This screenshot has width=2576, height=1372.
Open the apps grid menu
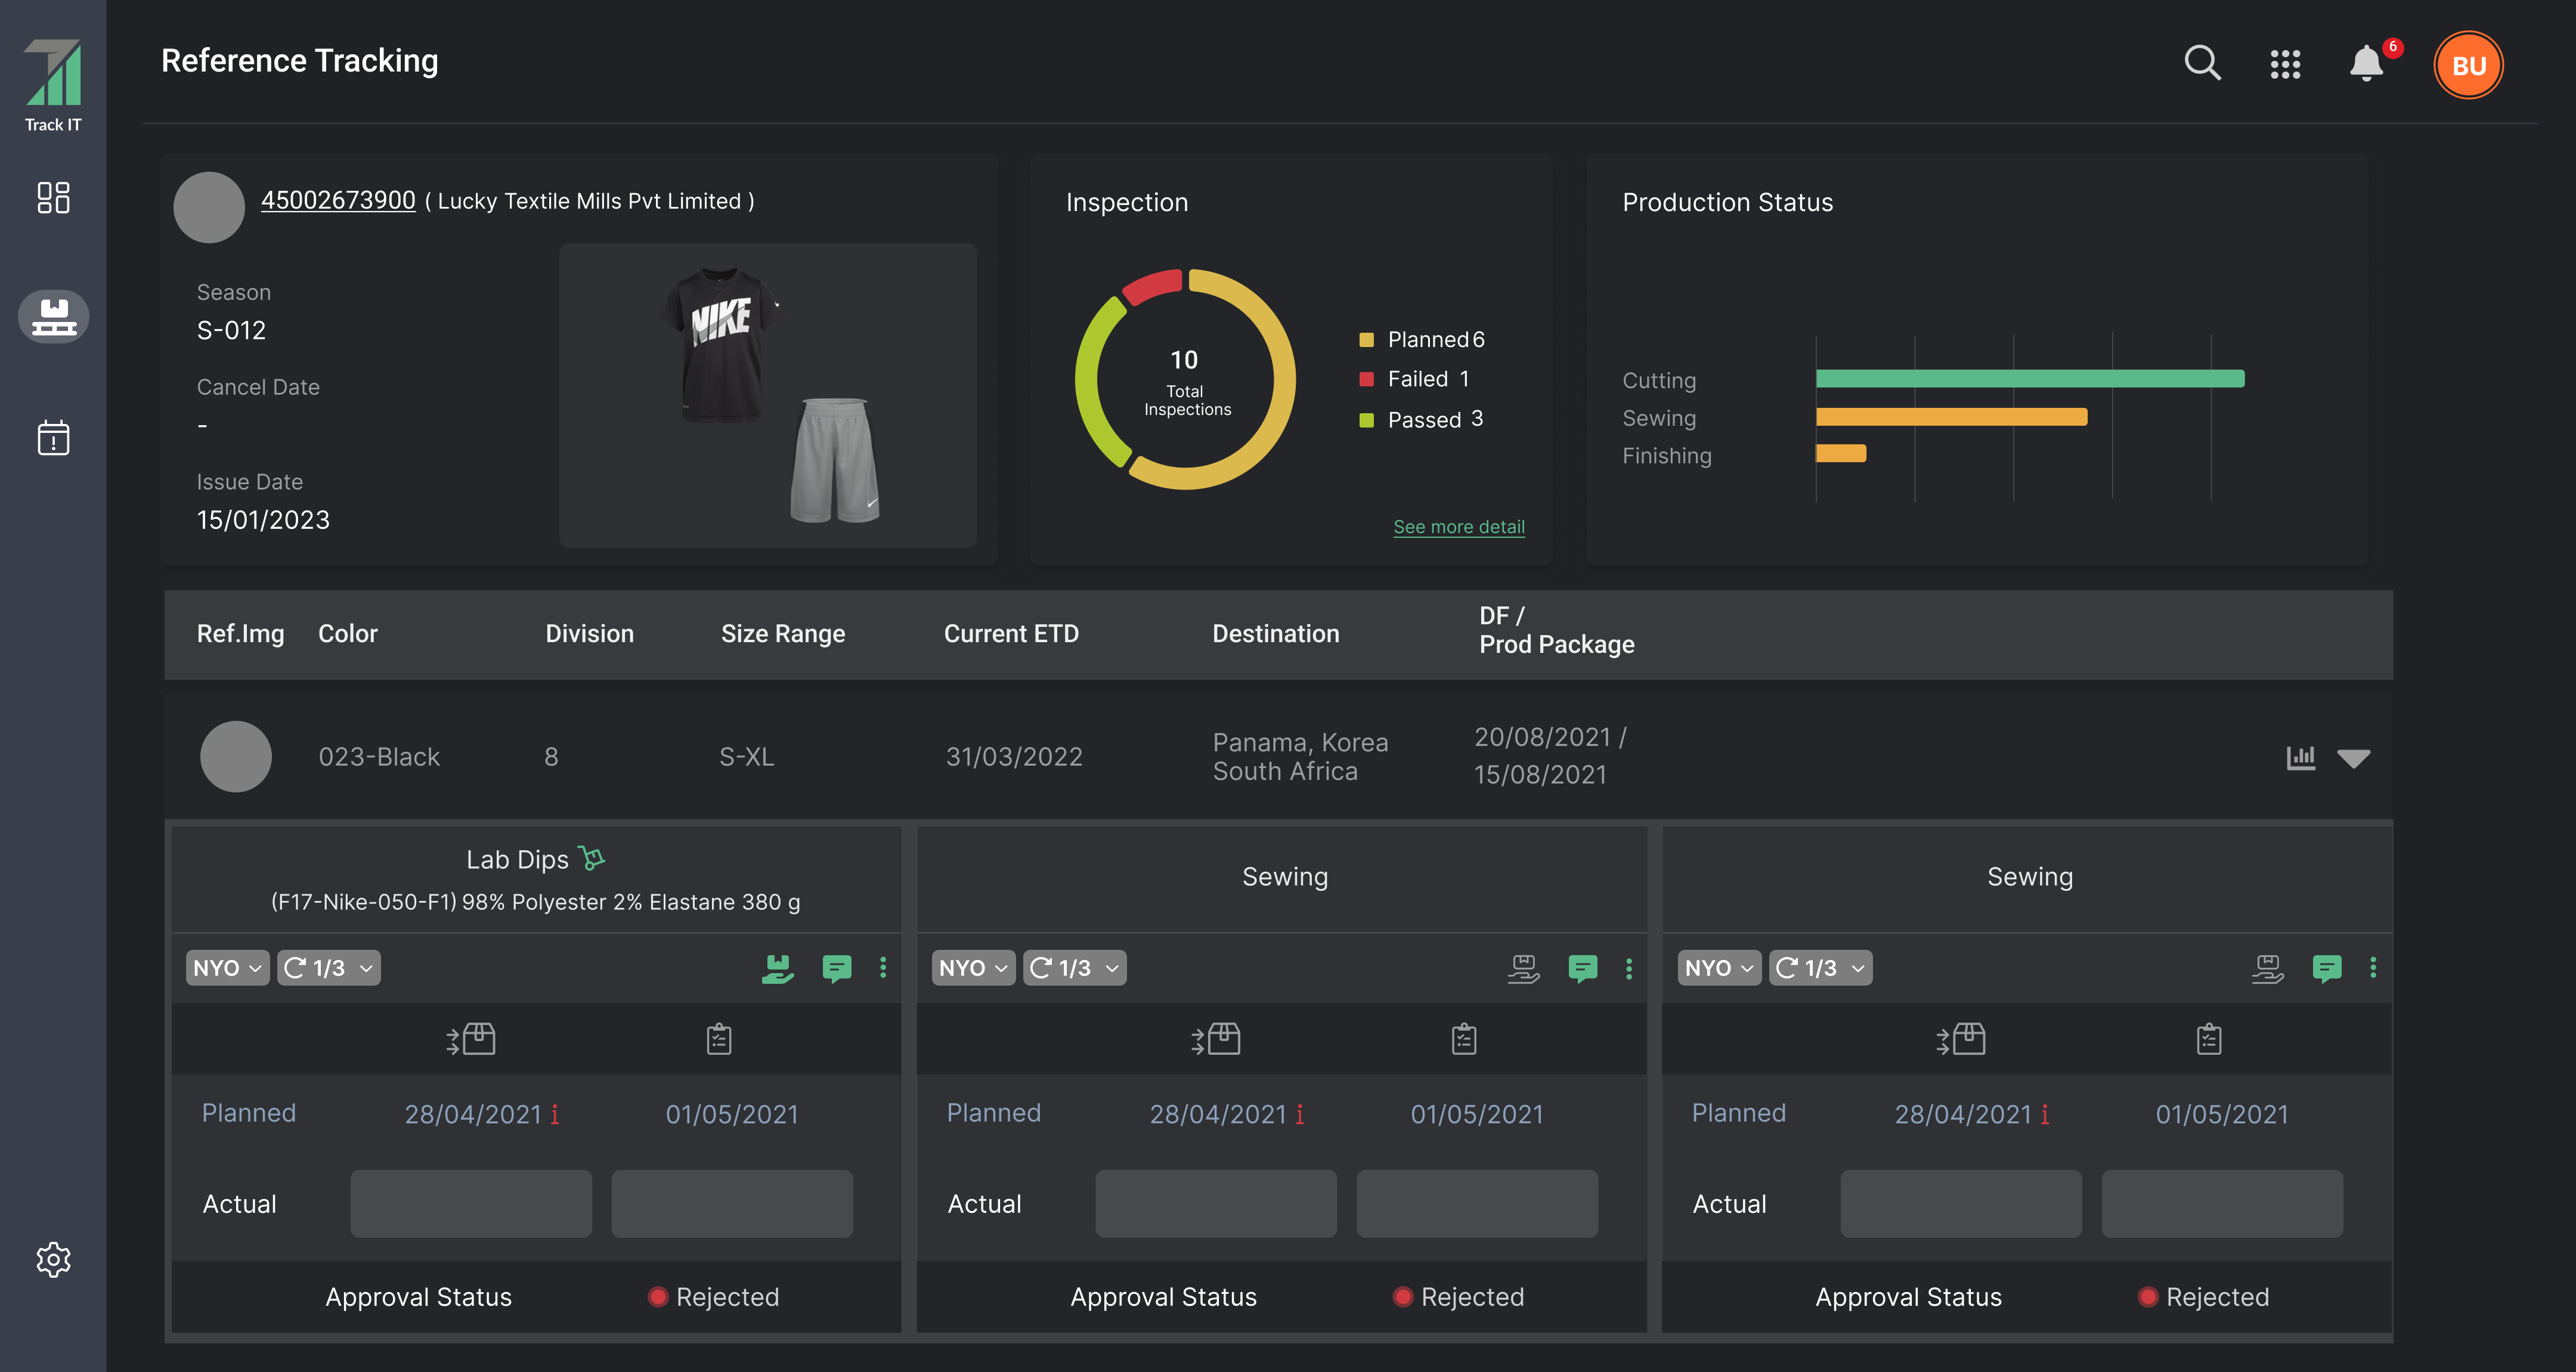(x=2285, y=64)
